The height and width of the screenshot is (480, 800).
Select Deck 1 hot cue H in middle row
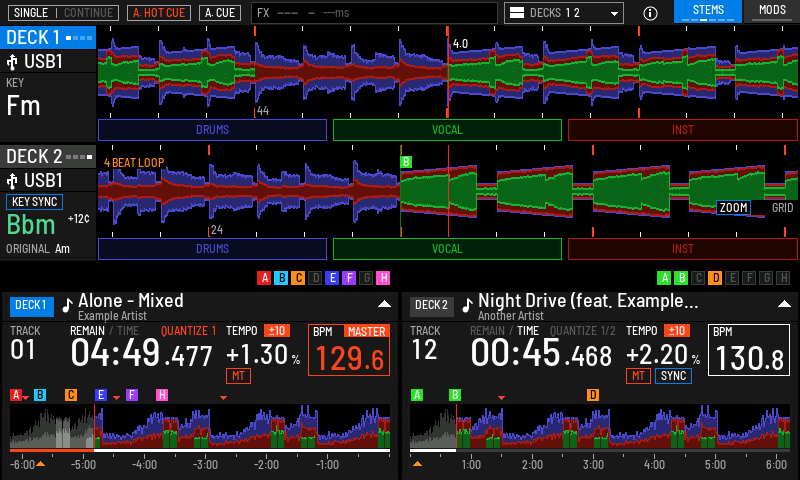pos(383,278)
